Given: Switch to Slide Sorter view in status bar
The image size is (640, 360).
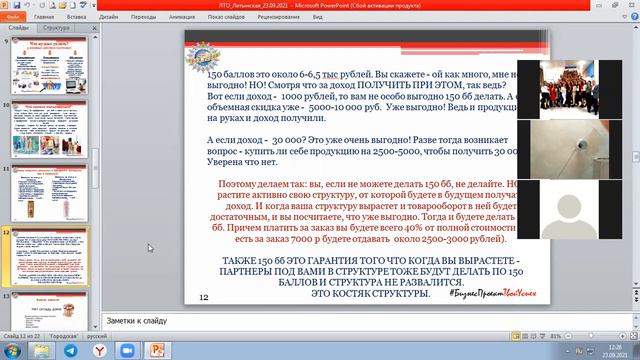Looking at the screenshot, I should [525, 336].
